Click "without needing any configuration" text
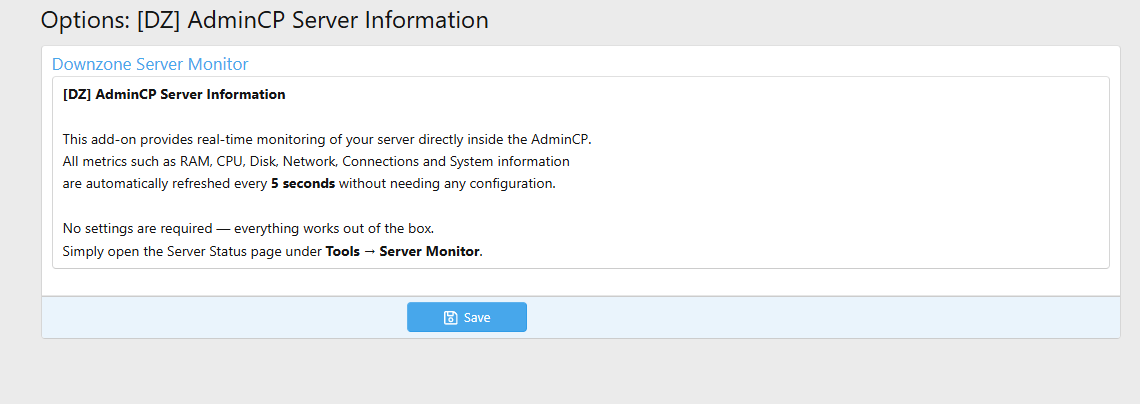The height and width of the screenshot is (404, 1140). [447, 184]
